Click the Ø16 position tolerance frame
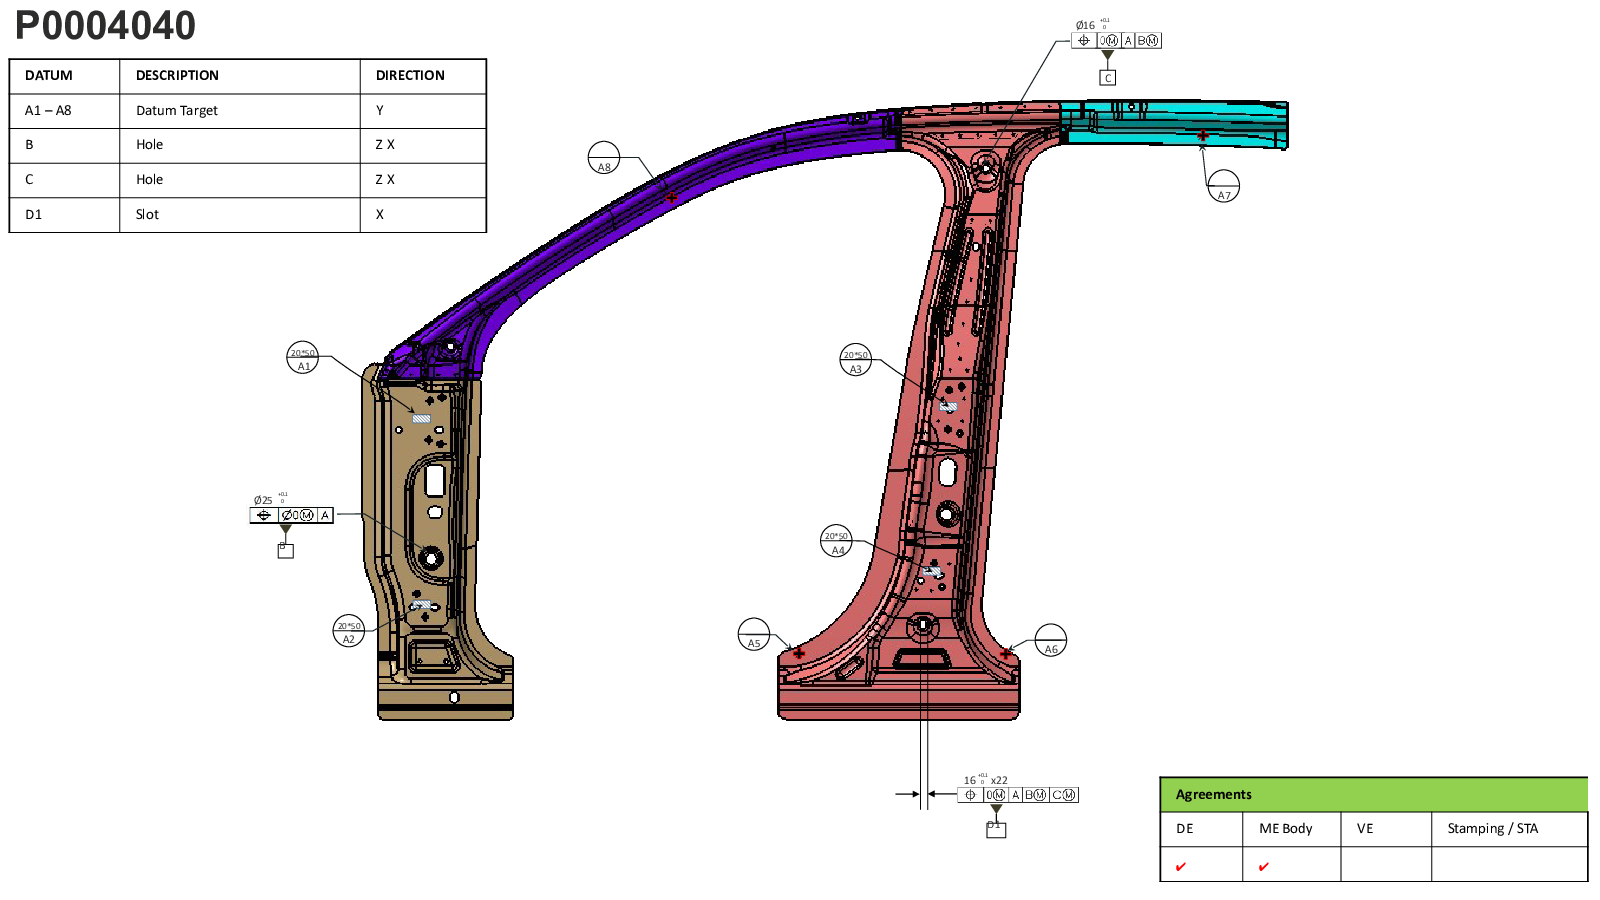 [1116, 41]
